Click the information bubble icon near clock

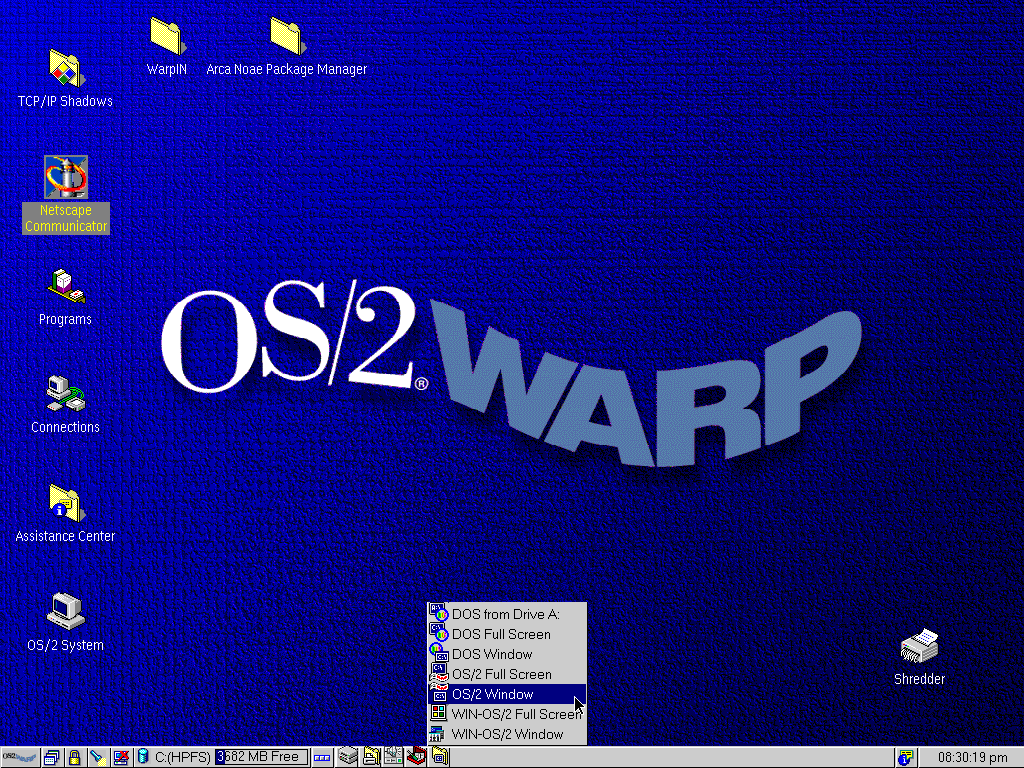[905, 758]
